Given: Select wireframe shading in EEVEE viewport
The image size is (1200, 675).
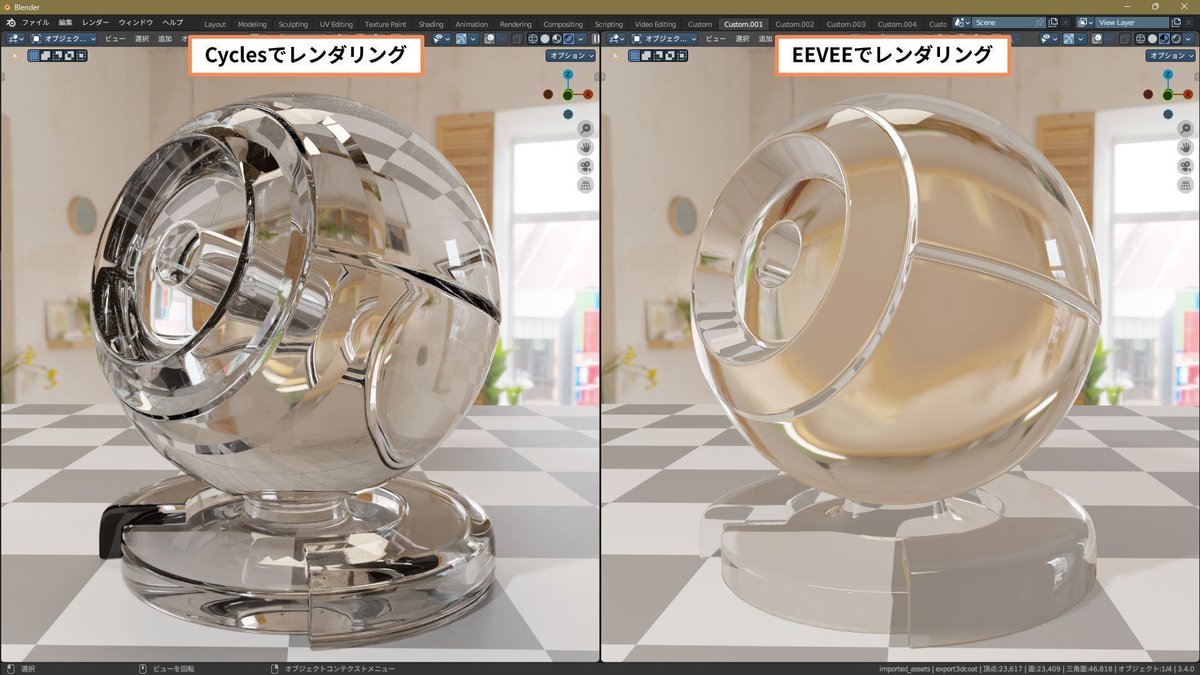Looking at the screenshot, I should pyautogui.click(x=1140, y=39).
